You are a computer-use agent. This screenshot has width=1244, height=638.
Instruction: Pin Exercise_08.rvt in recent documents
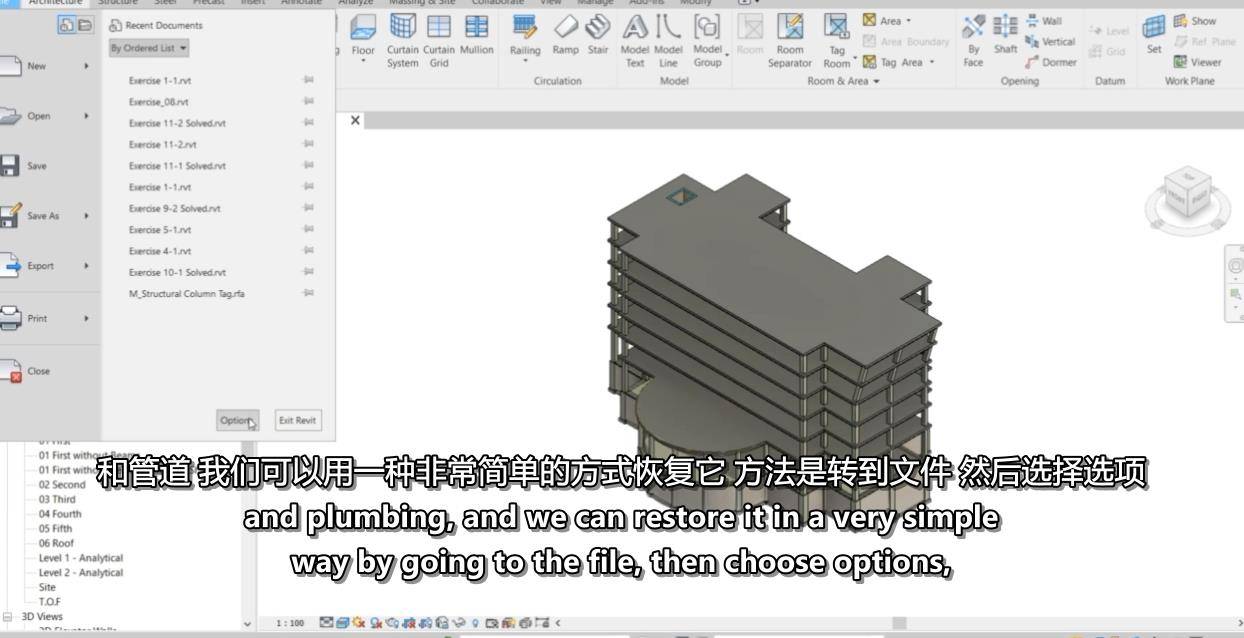coord(308,102)
